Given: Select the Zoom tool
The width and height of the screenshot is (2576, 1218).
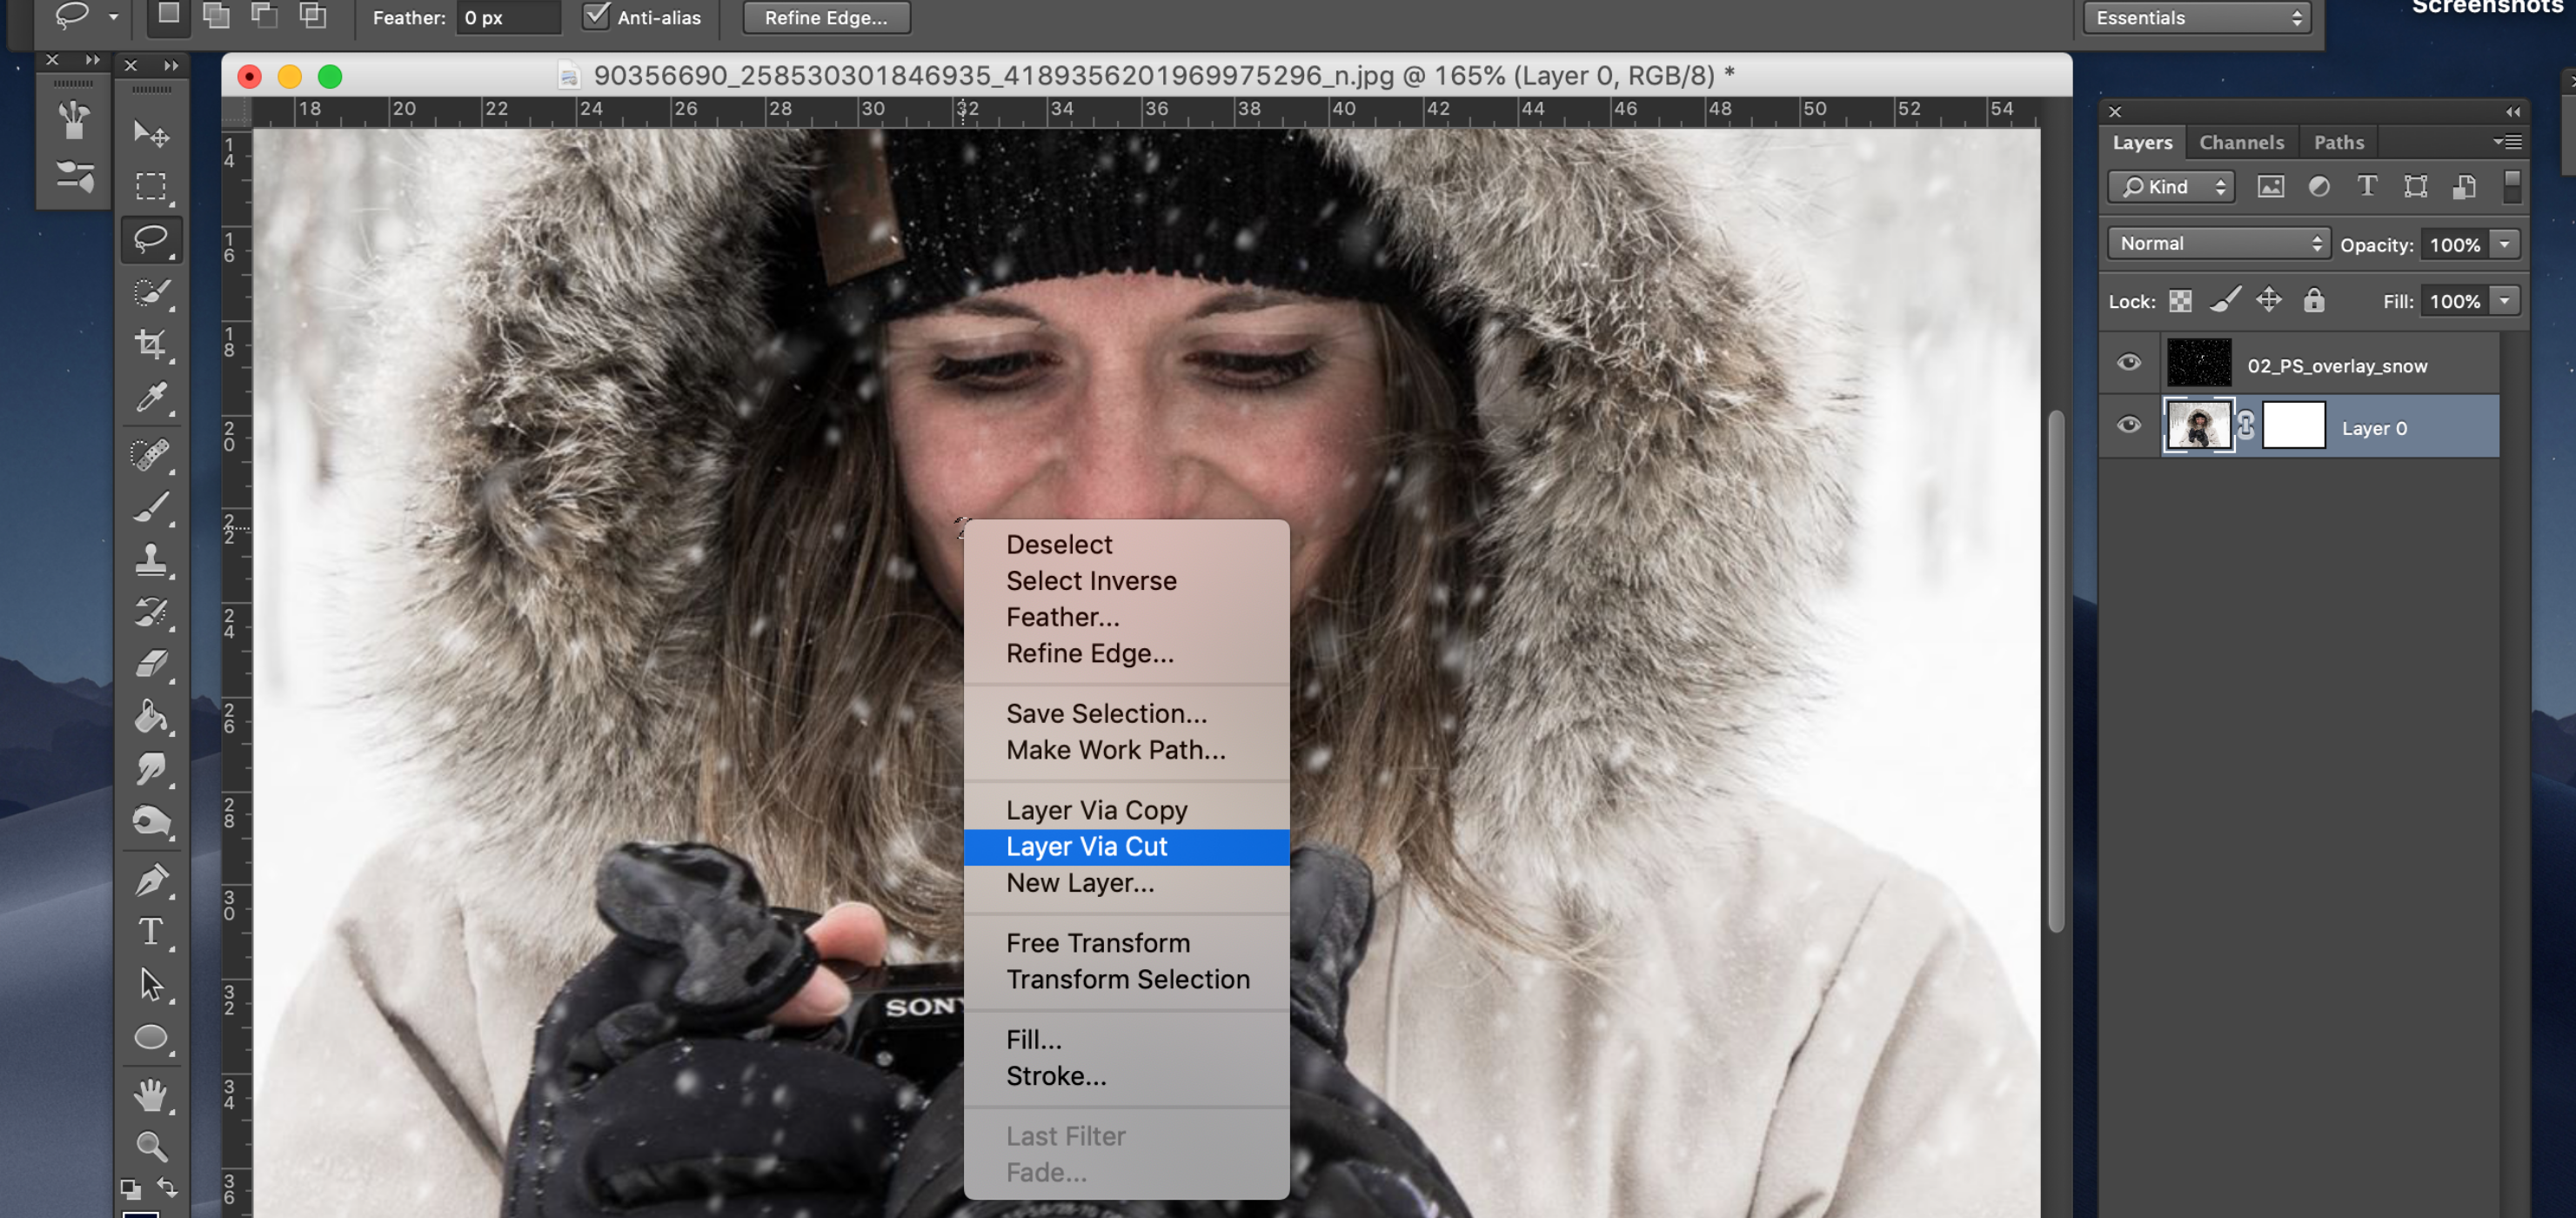Looking at the screenshot, I should coord(152,1147).
